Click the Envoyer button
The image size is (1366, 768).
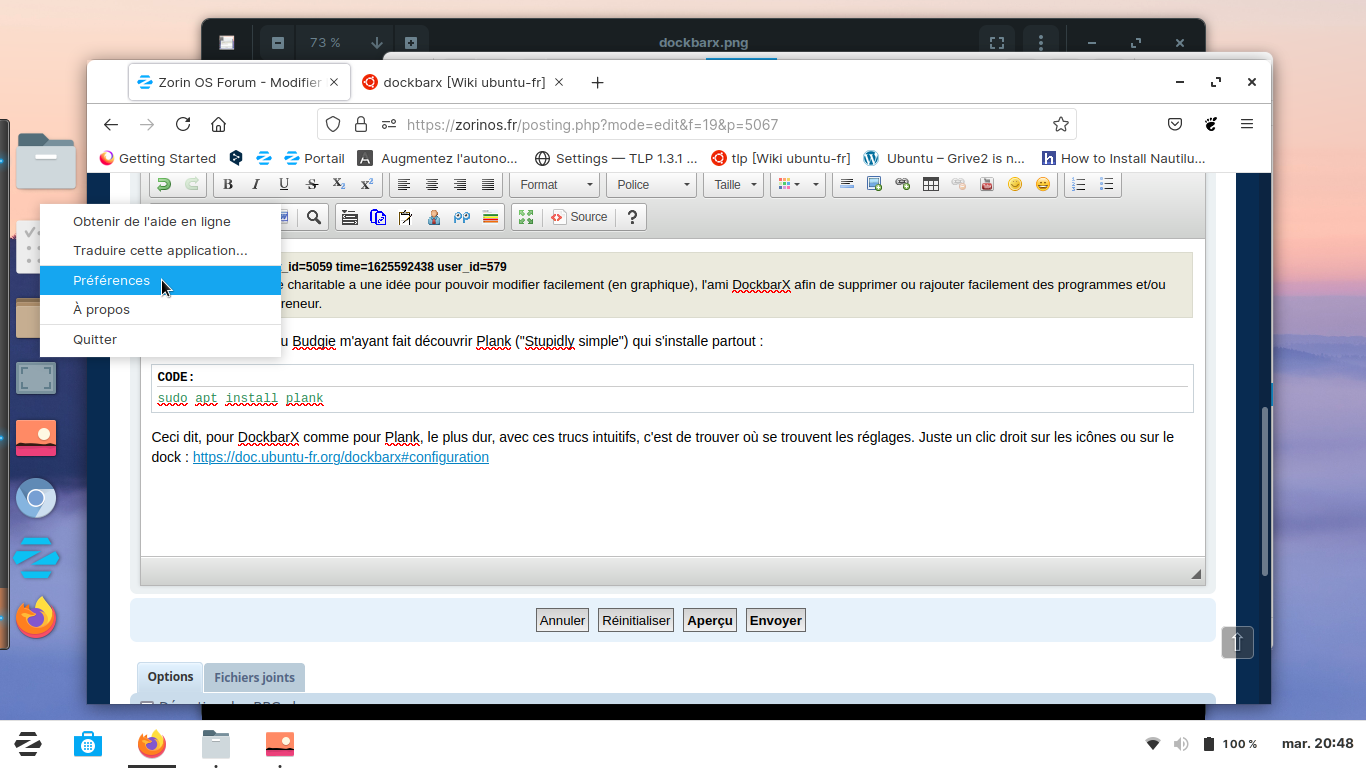pos(775,620)
